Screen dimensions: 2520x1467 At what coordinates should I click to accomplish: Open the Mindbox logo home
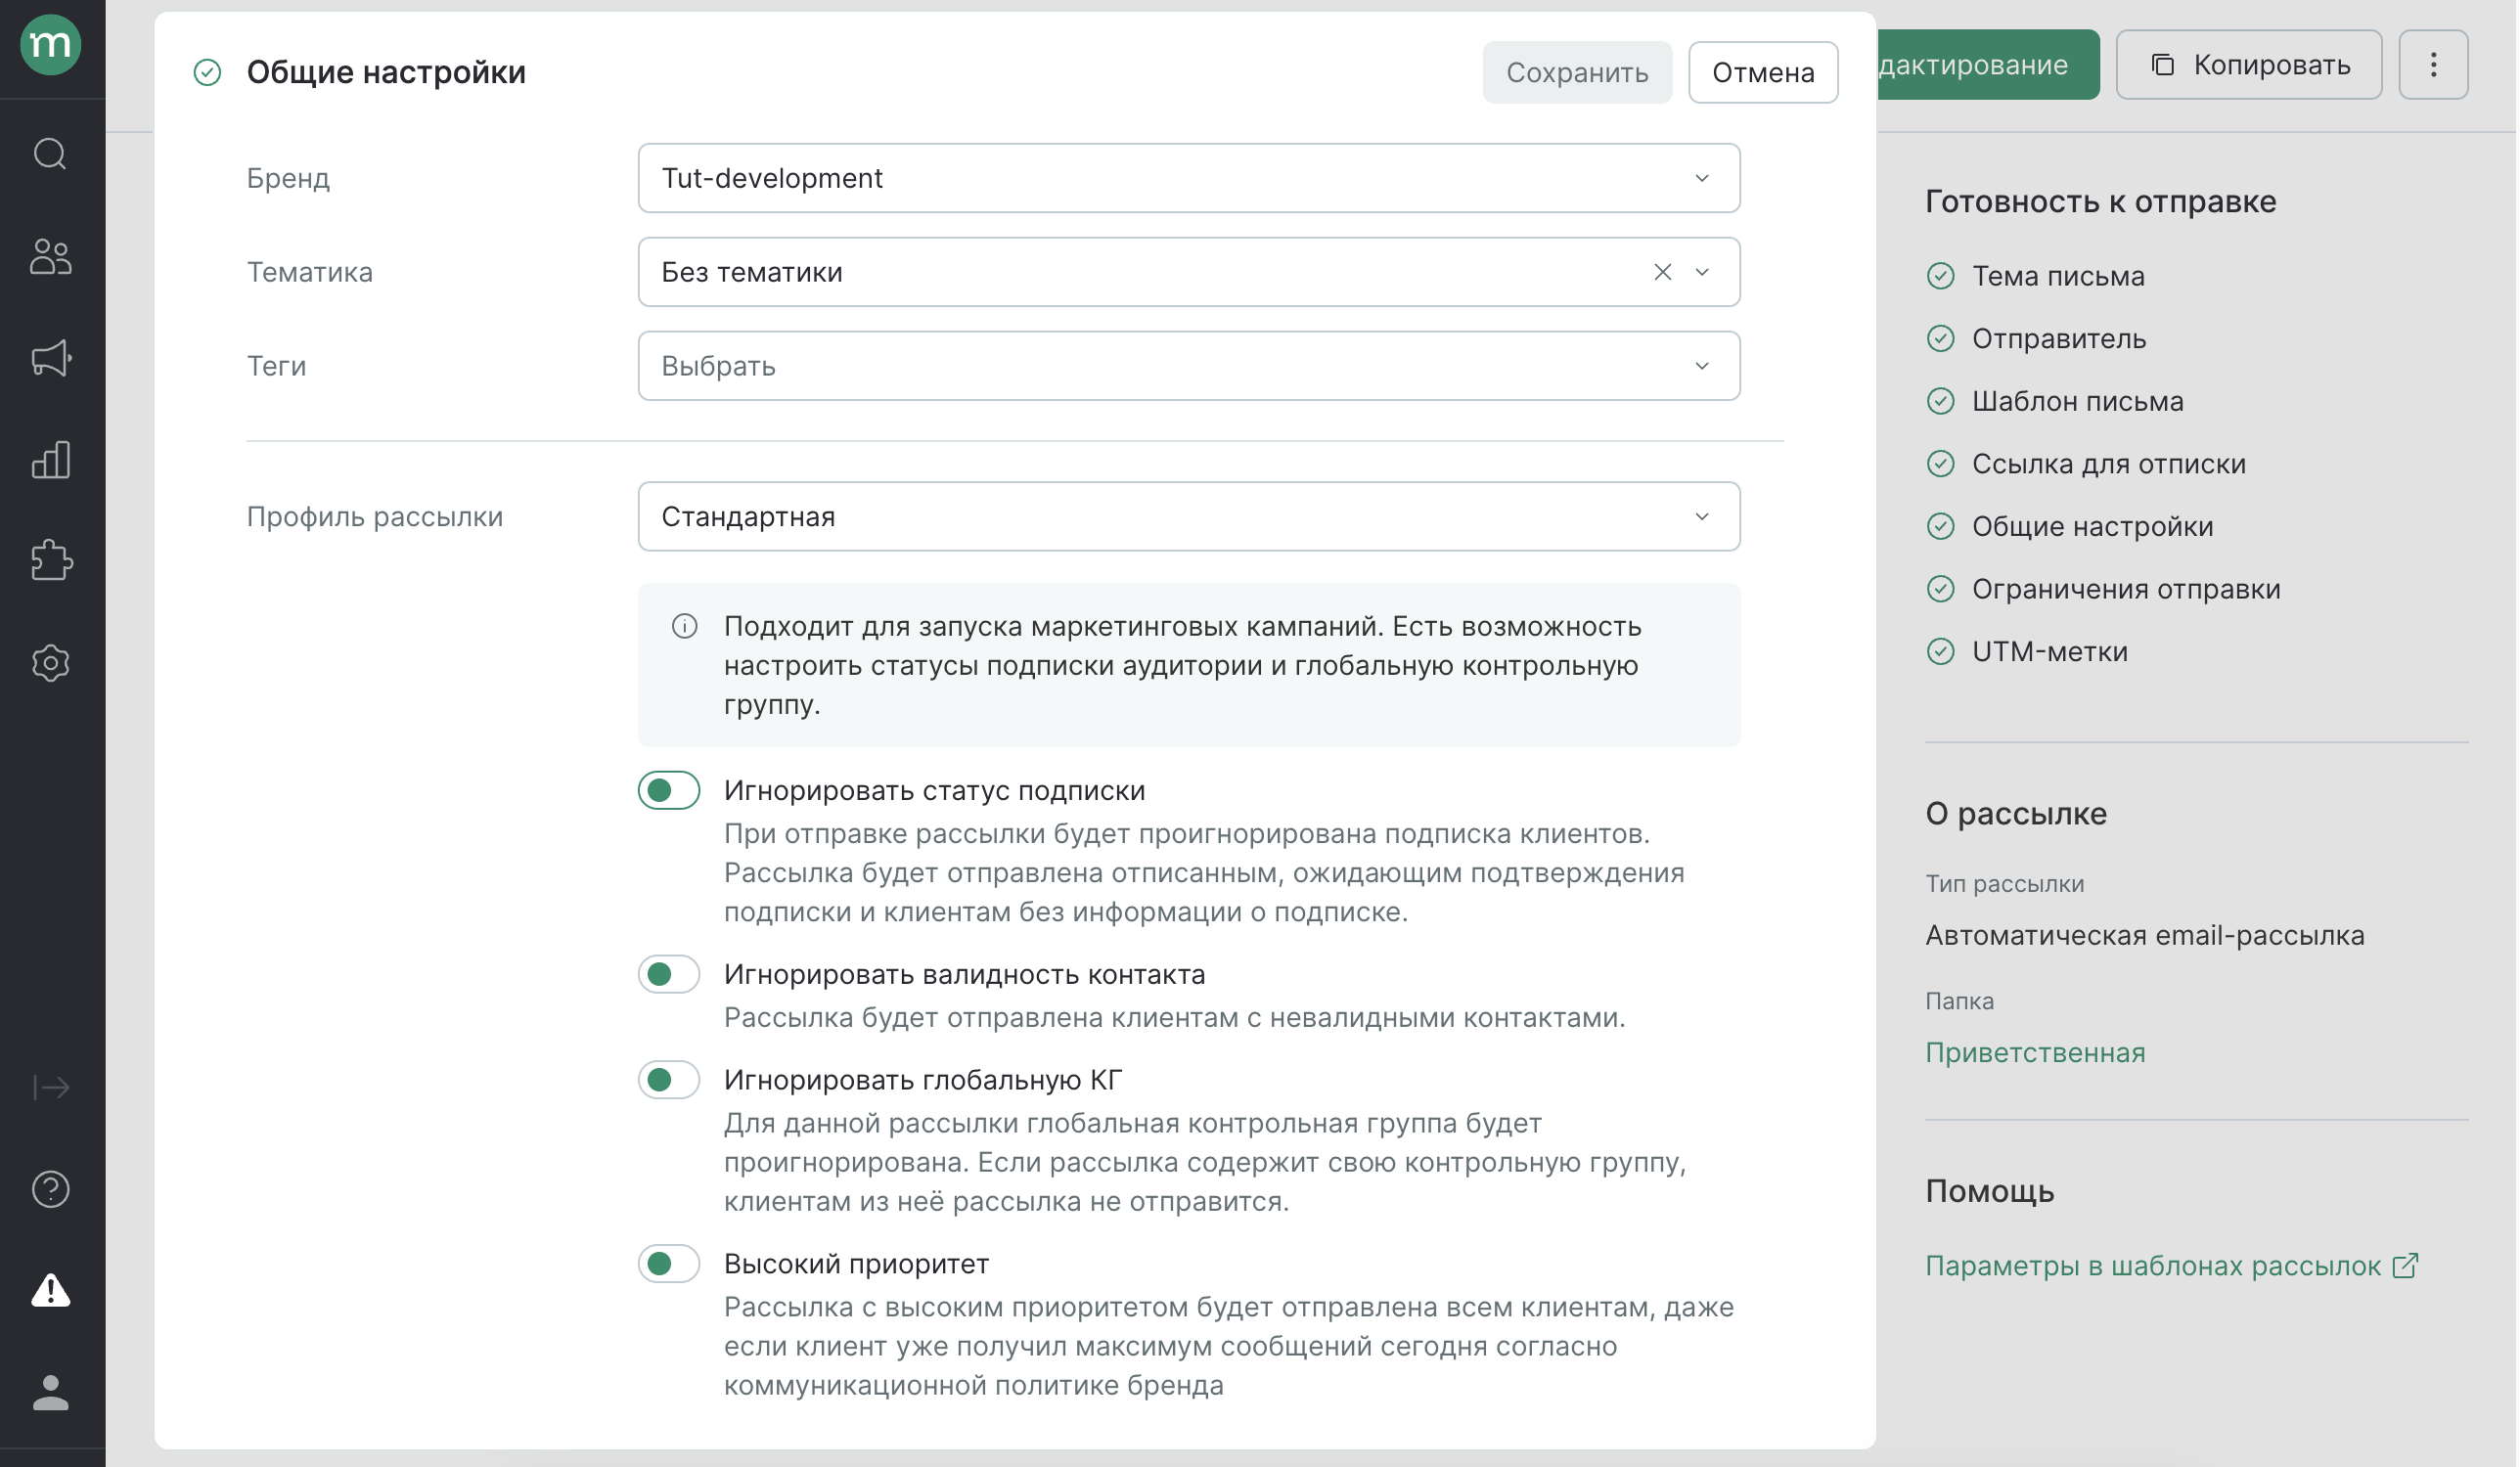tap(50, 45)
